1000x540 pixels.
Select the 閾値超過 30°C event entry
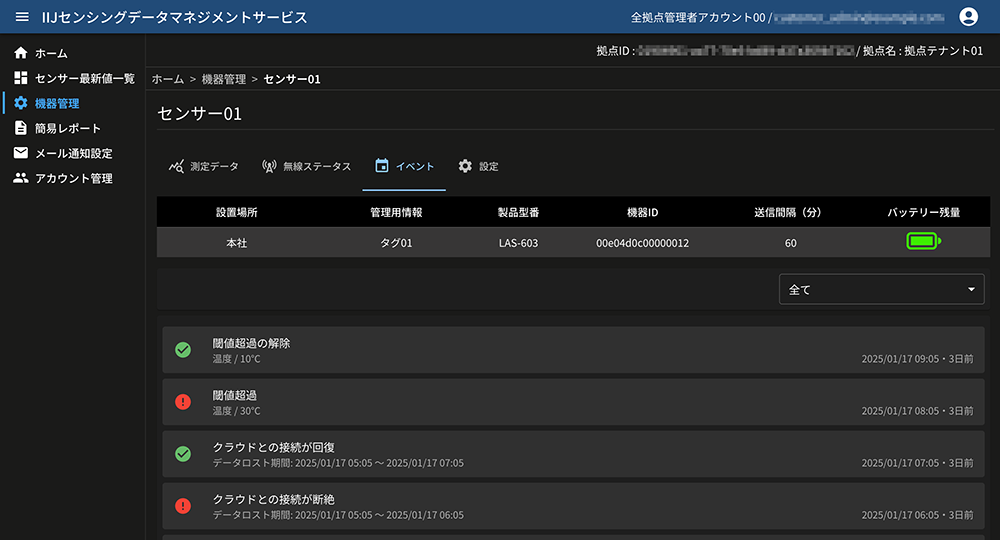coord(572,402)
